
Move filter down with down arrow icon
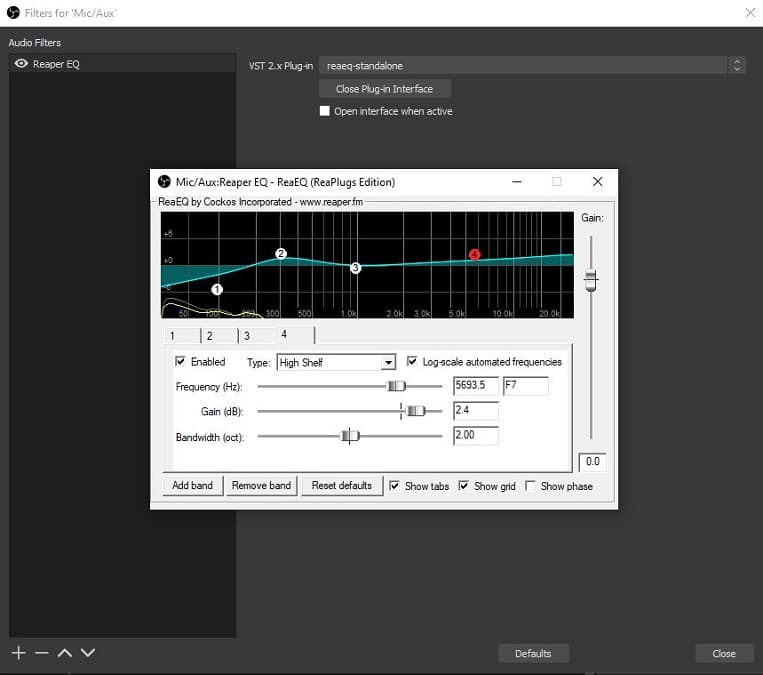pos(88,653)
